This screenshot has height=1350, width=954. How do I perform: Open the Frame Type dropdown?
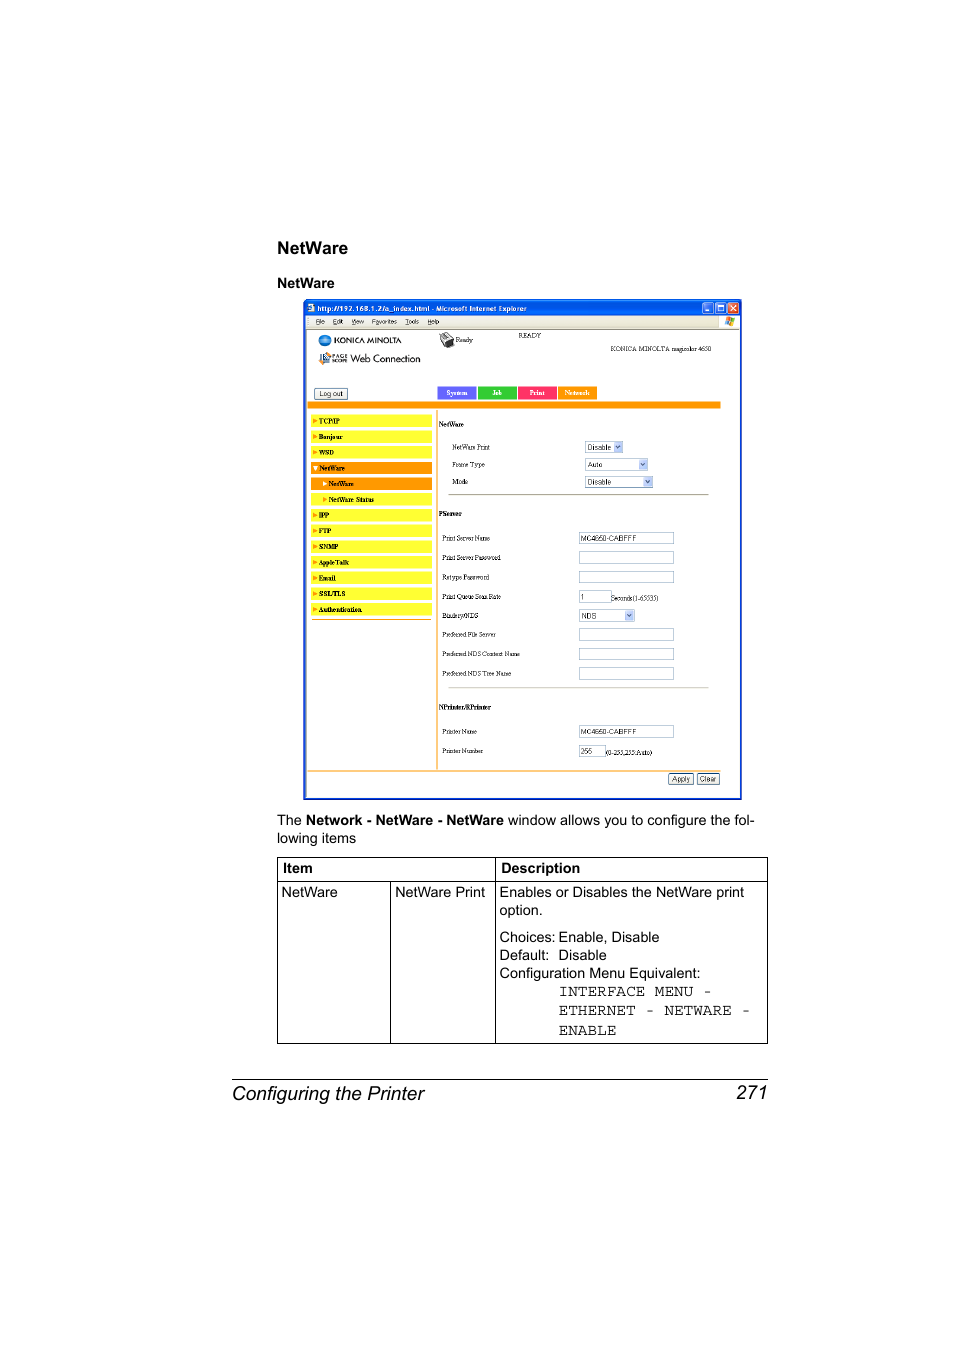tap(616, 464)
